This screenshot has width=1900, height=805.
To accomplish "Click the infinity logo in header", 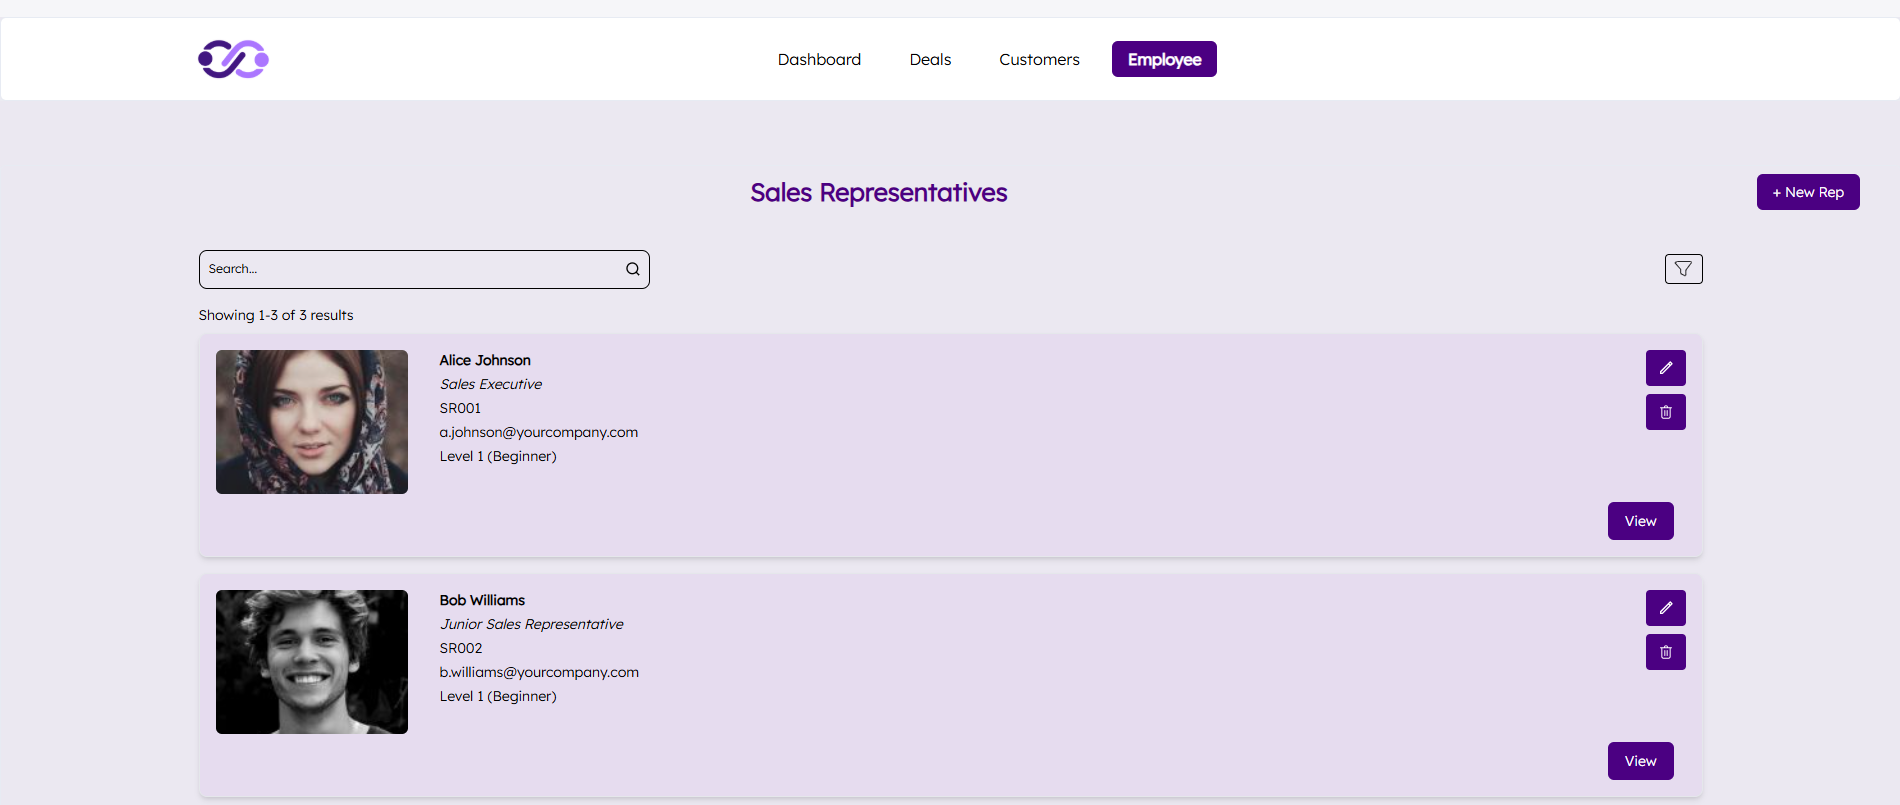I will tap(233, 59).
